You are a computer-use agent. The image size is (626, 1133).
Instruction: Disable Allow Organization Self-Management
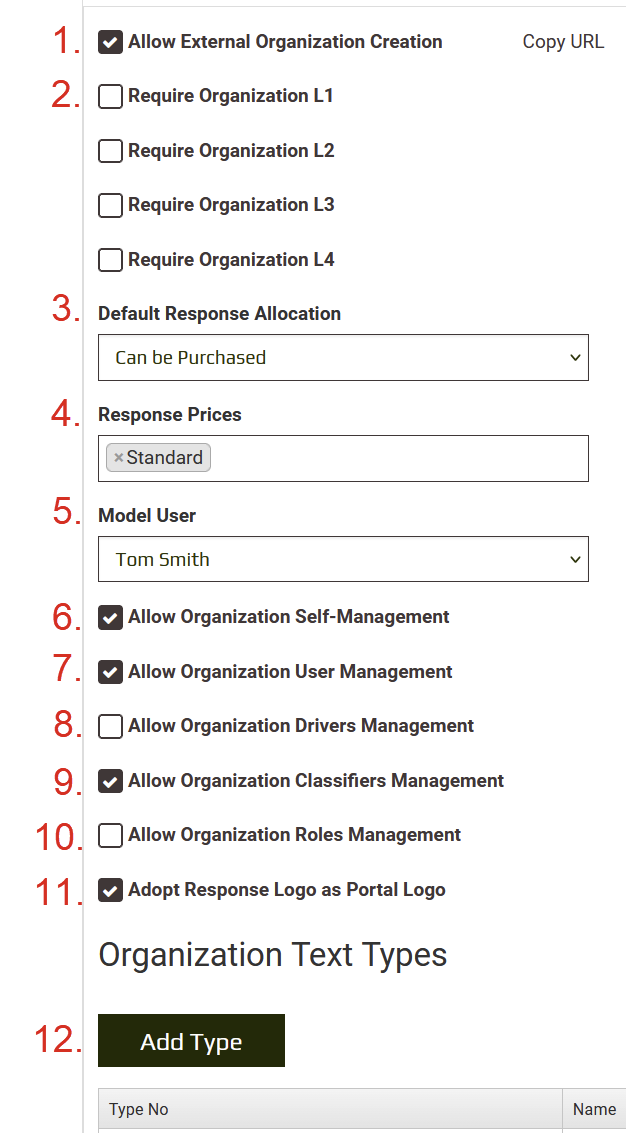click(111, 618)
